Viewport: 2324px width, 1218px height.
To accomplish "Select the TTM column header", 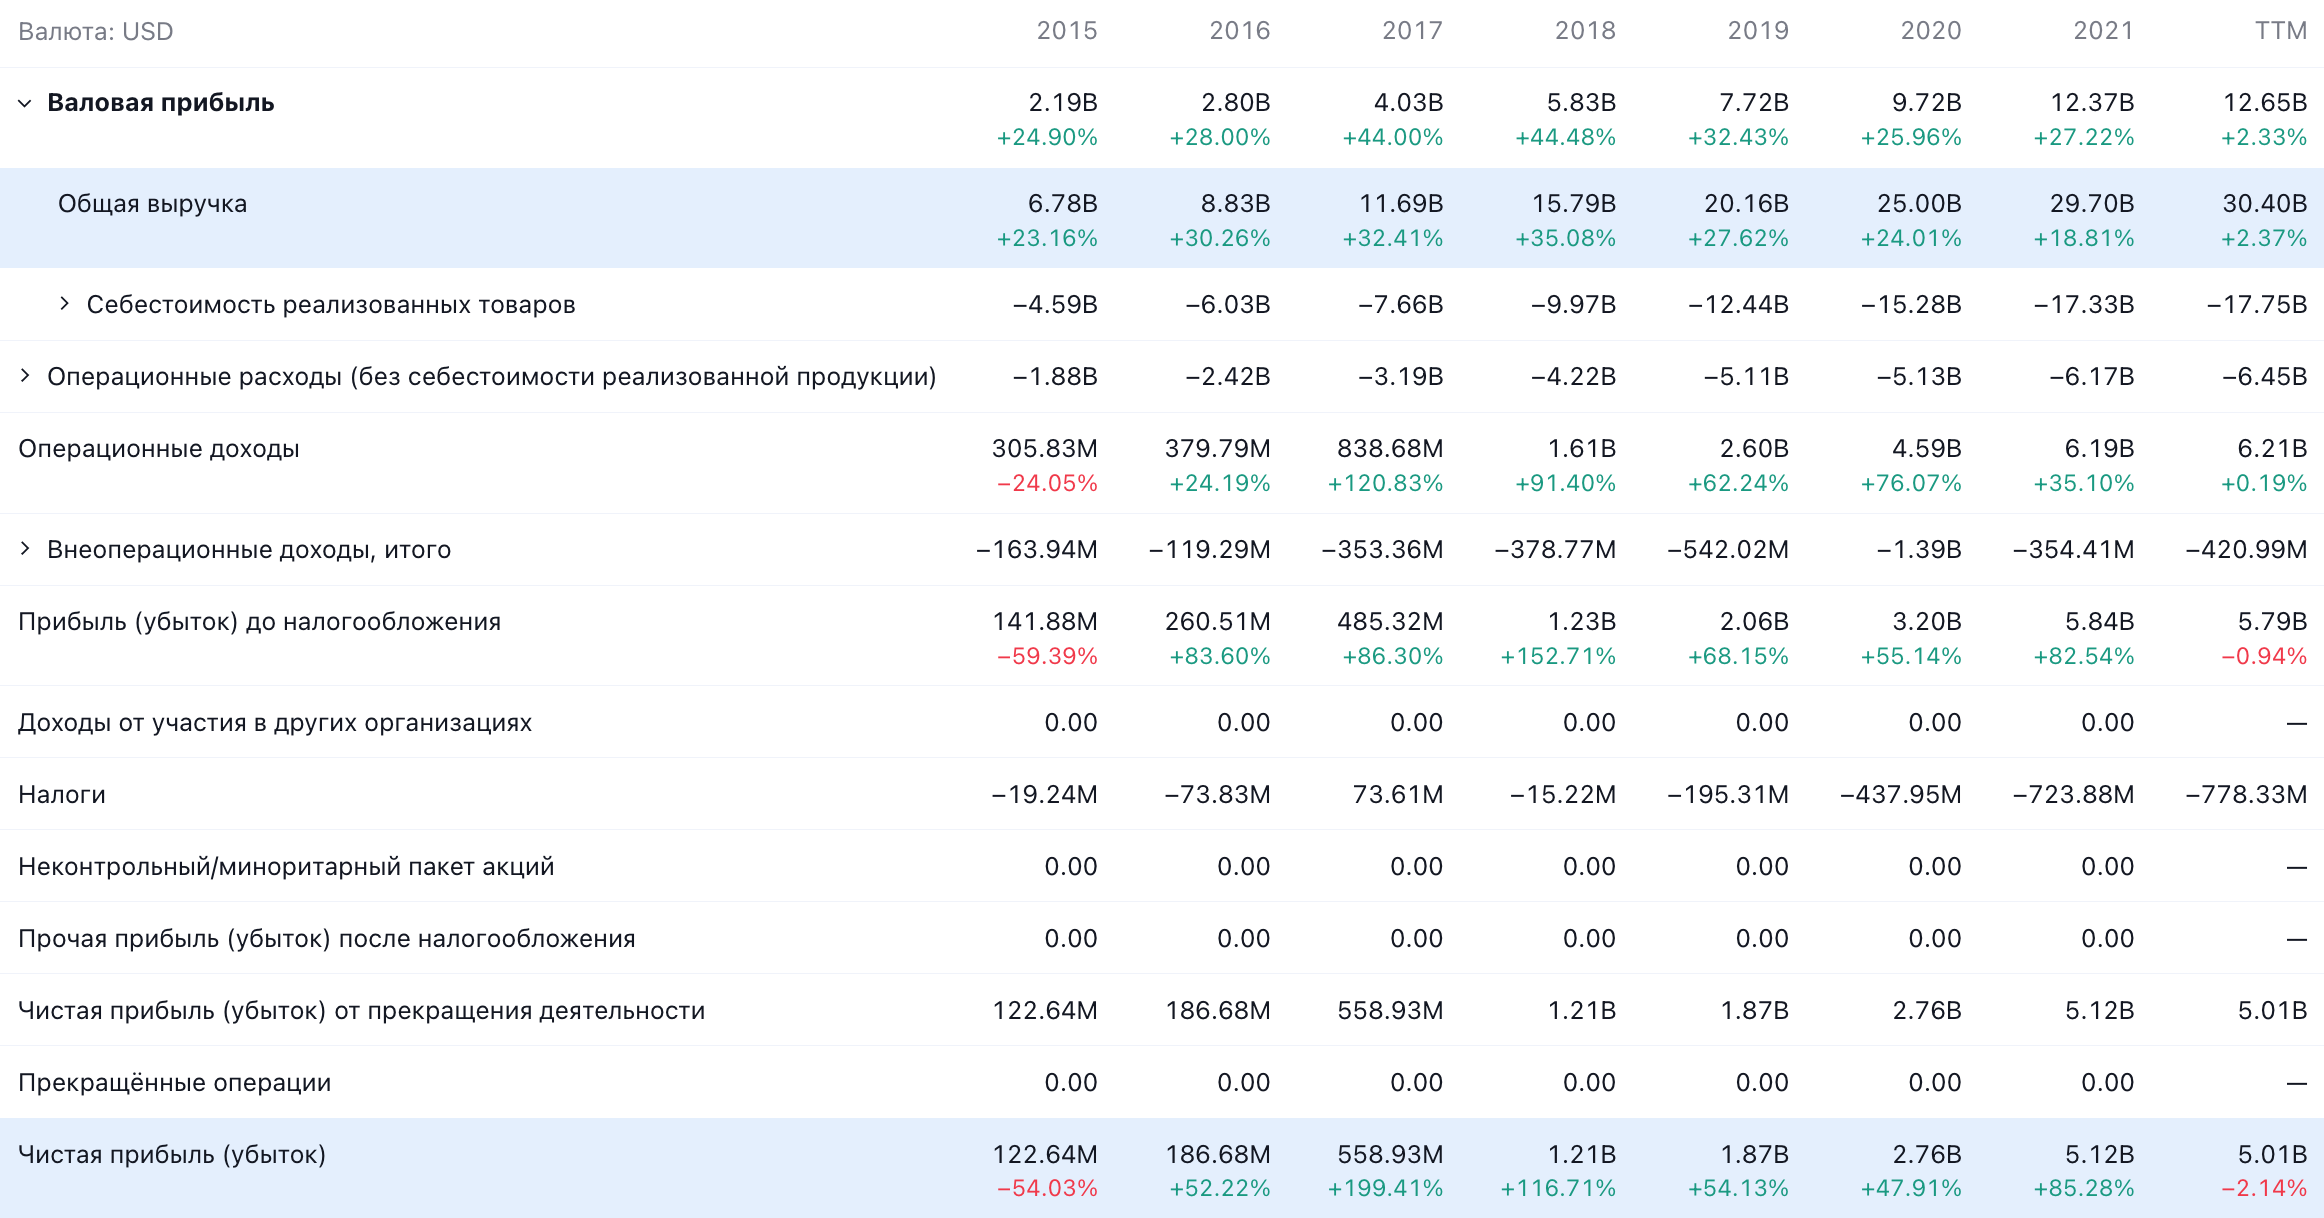I will pyautogui.click(x=2281, y=31).
